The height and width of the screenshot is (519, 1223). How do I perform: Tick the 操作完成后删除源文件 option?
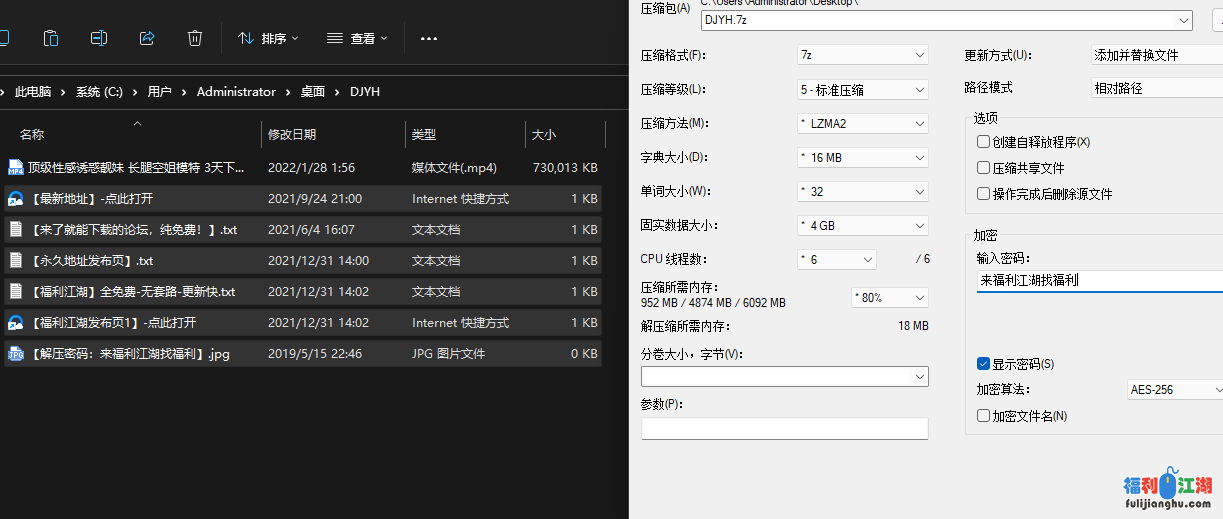coord(984,194)
